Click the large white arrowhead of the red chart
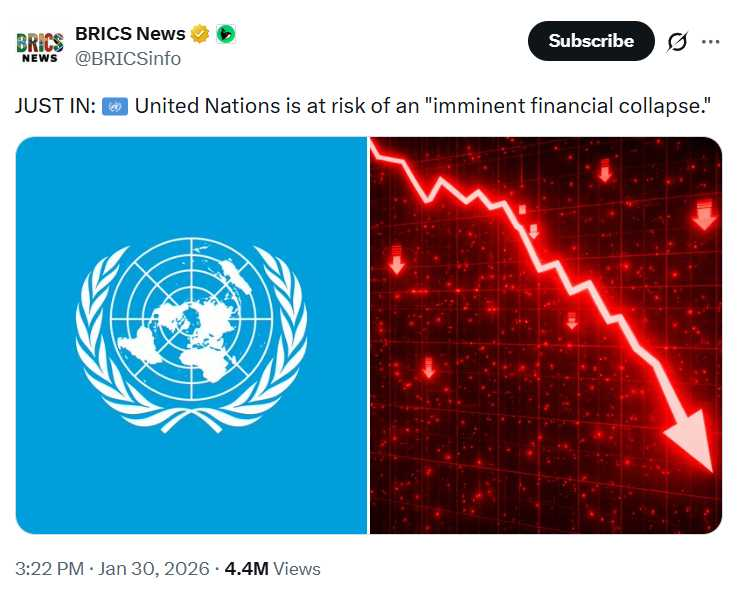This screenshot has width=740, height=600. pyautogui.click(x=688, y=440)
